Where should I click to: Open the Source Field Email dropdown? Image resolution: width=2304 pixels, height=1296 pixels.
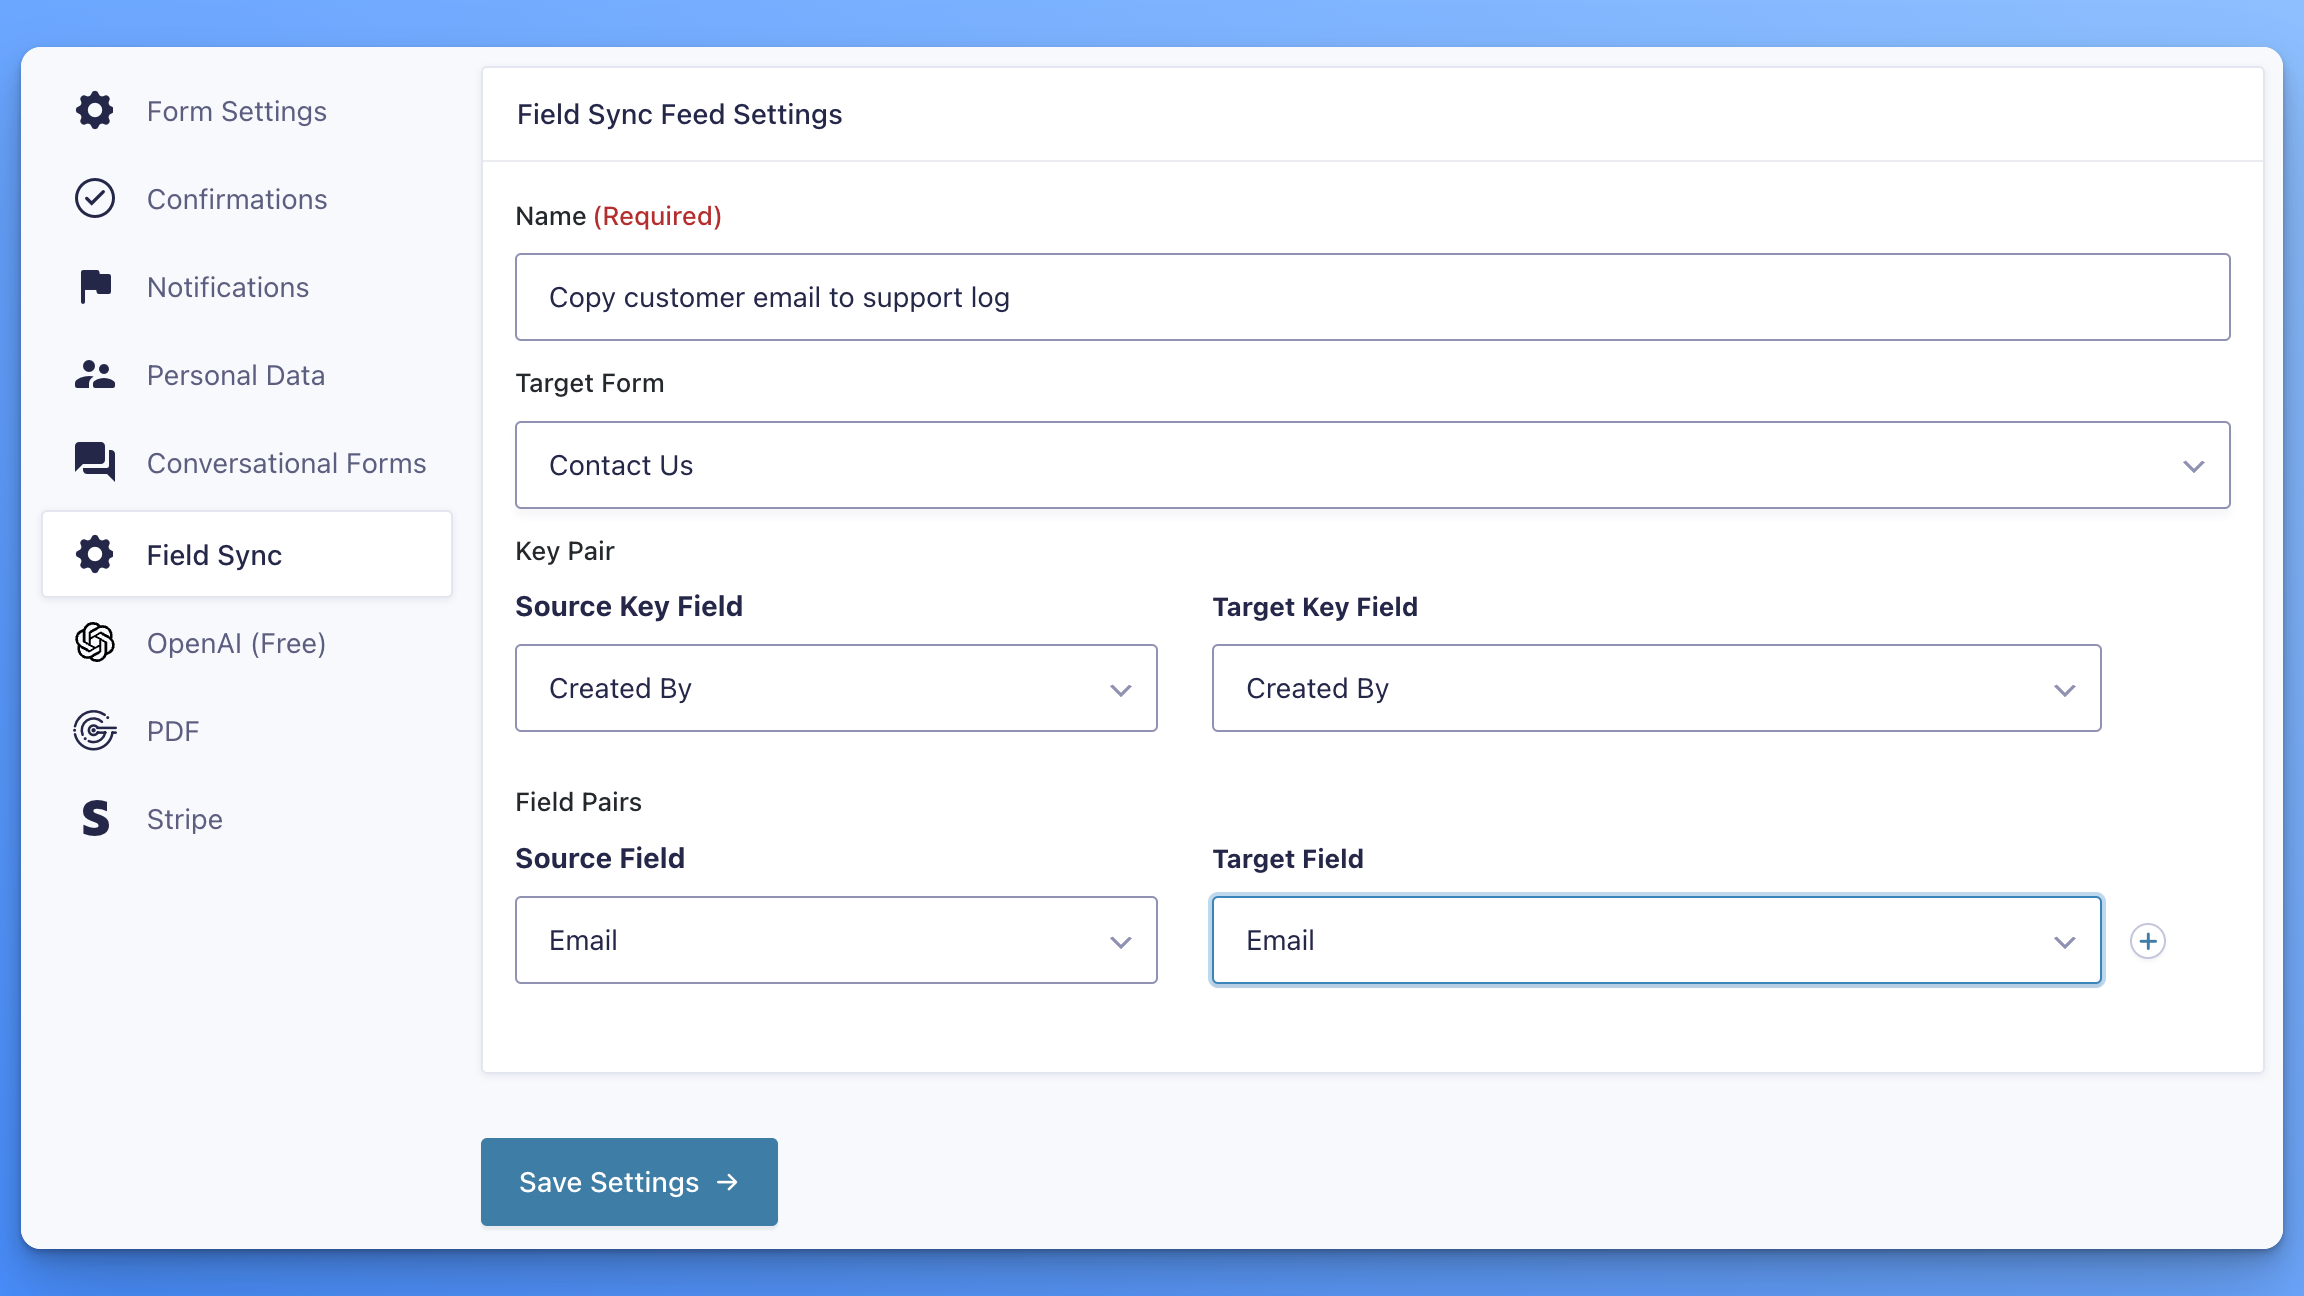[x=836, y=940]
